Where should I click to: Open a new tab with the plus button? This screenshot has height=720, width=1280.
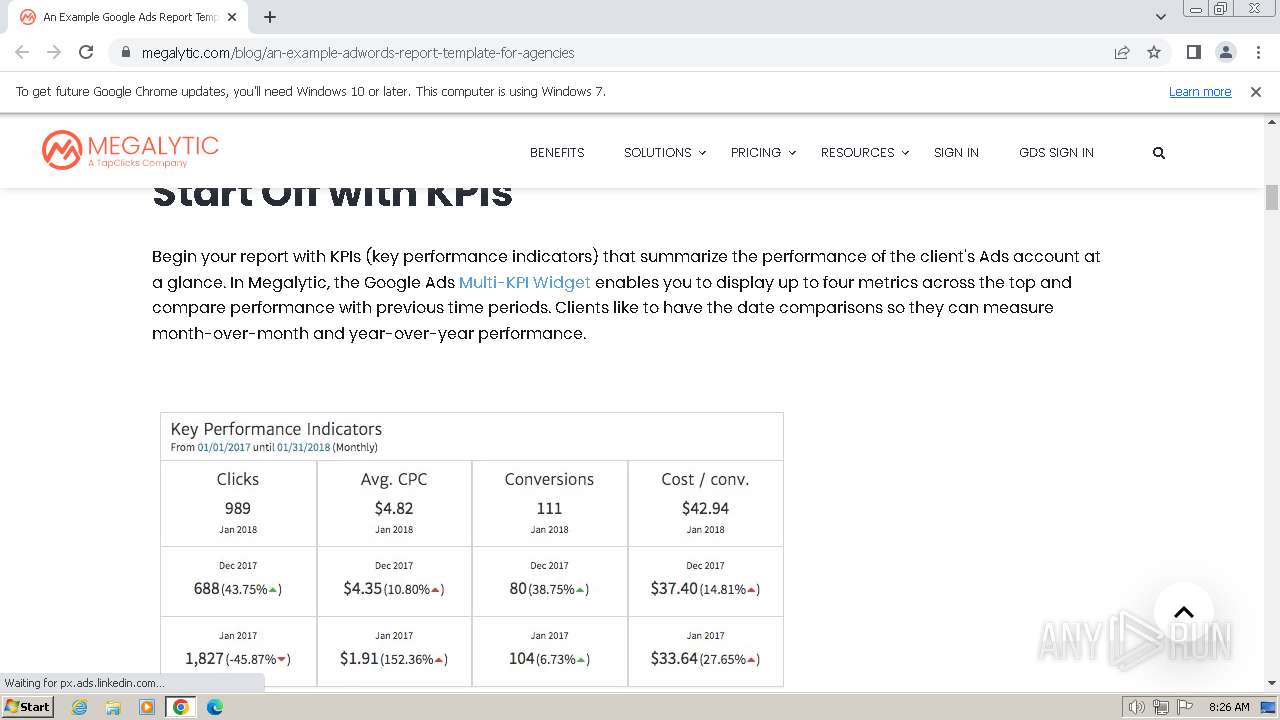[270, 17]
